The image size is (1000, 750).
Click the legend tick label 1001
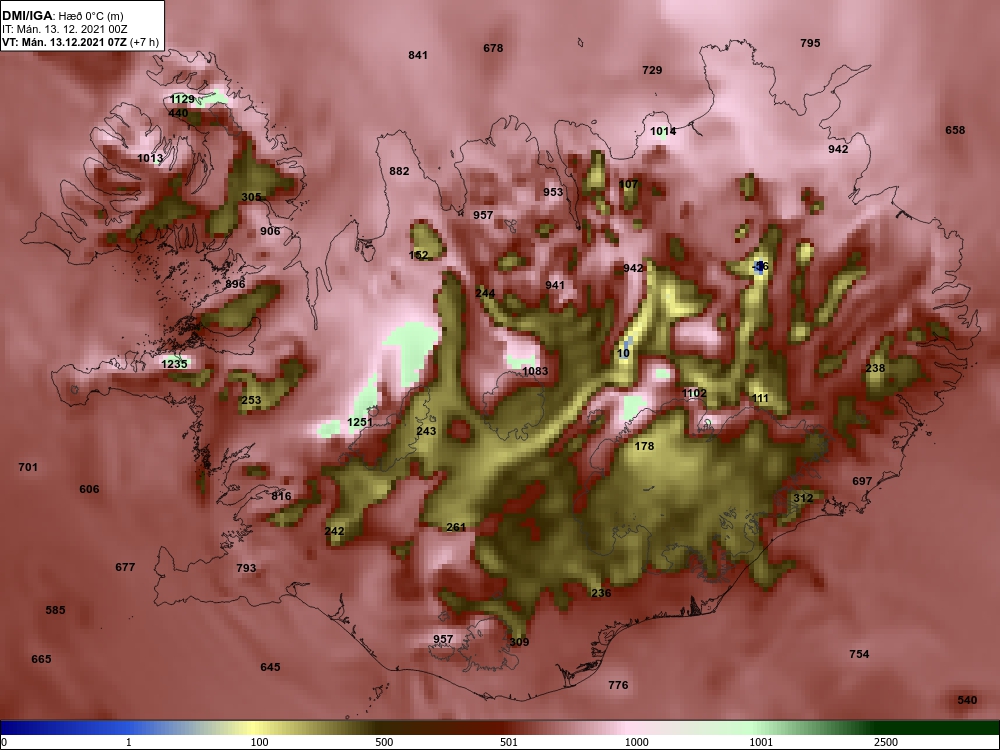coord(761,742)
